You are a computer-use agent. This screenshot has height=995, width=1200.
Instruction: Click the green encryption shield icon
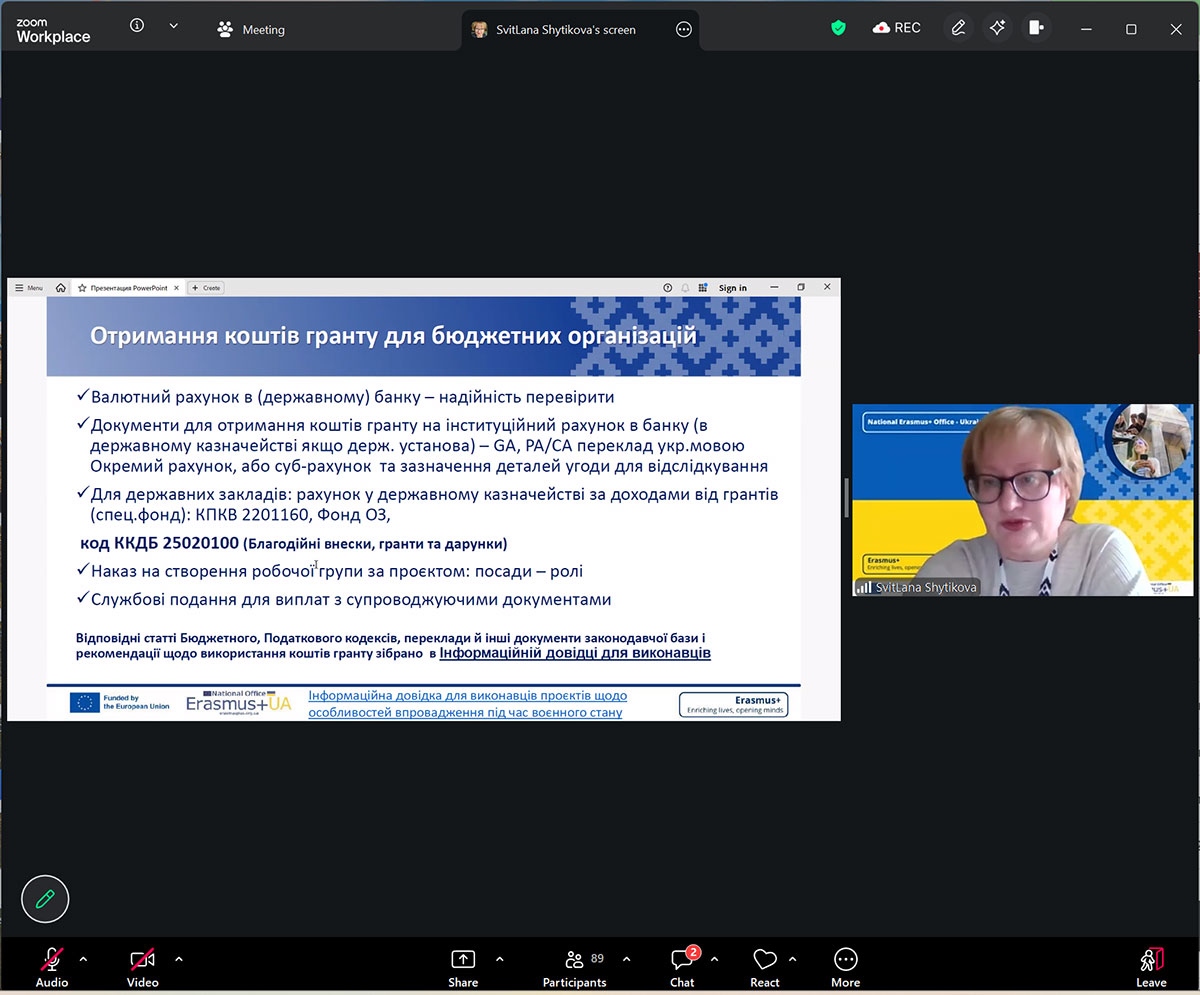tap(838, 28)
